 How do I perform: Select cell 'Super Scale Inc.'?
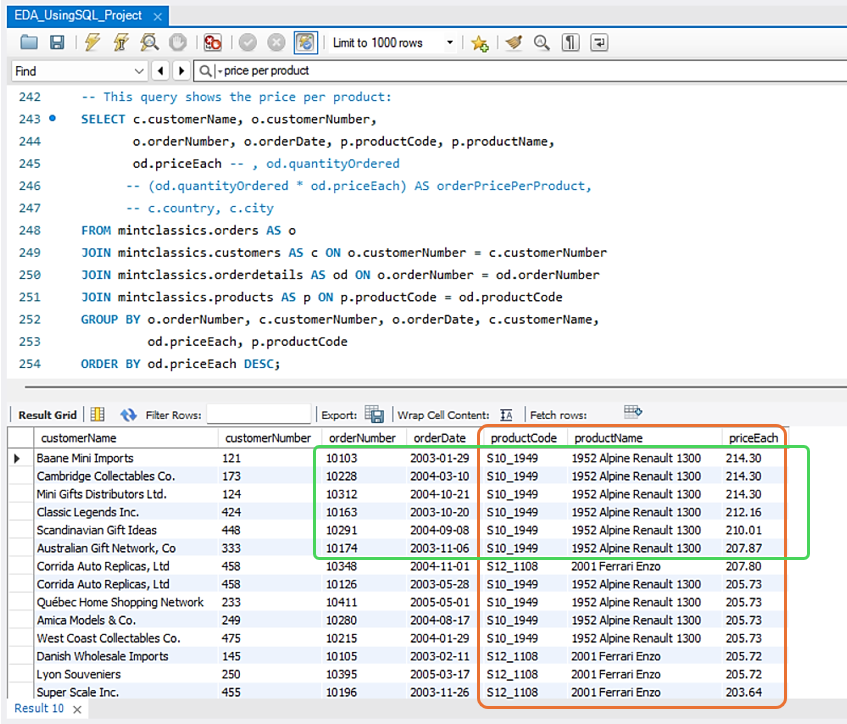[x=126, y=692]
